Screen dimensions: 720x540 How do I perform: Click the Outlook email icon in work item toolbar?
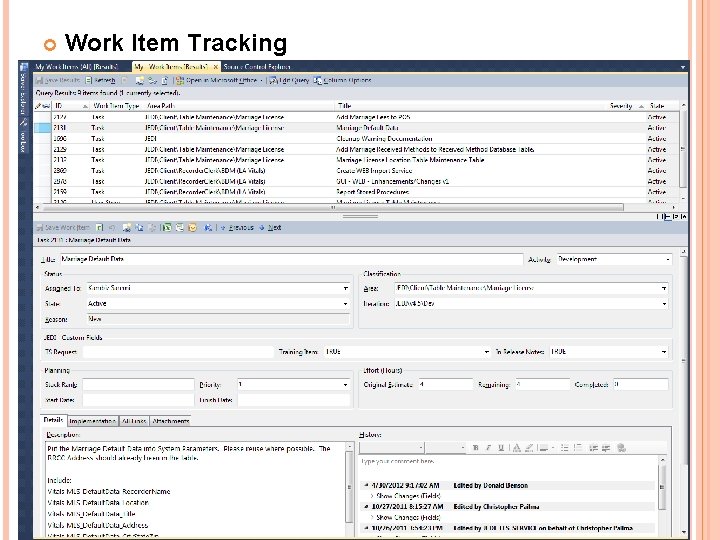pos(192,227)
